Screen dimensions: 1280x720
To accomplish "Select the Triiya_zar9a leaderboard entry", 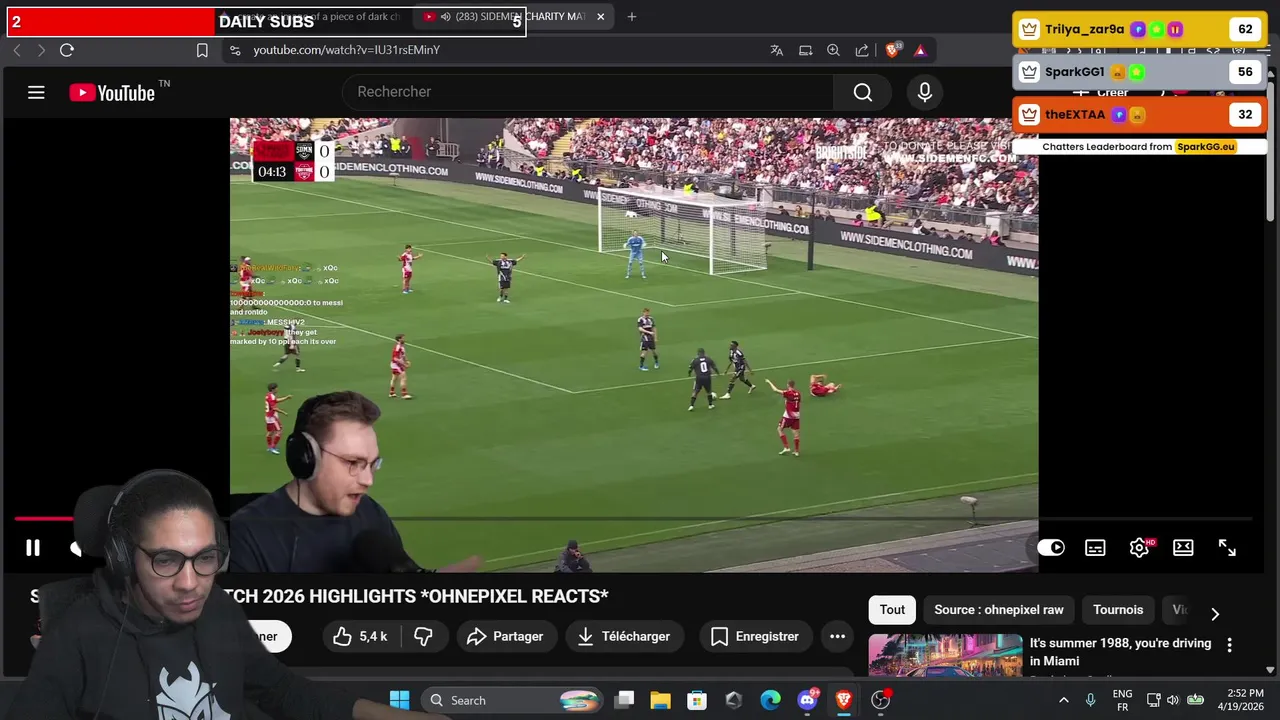I will click(x=1139, y=30).
